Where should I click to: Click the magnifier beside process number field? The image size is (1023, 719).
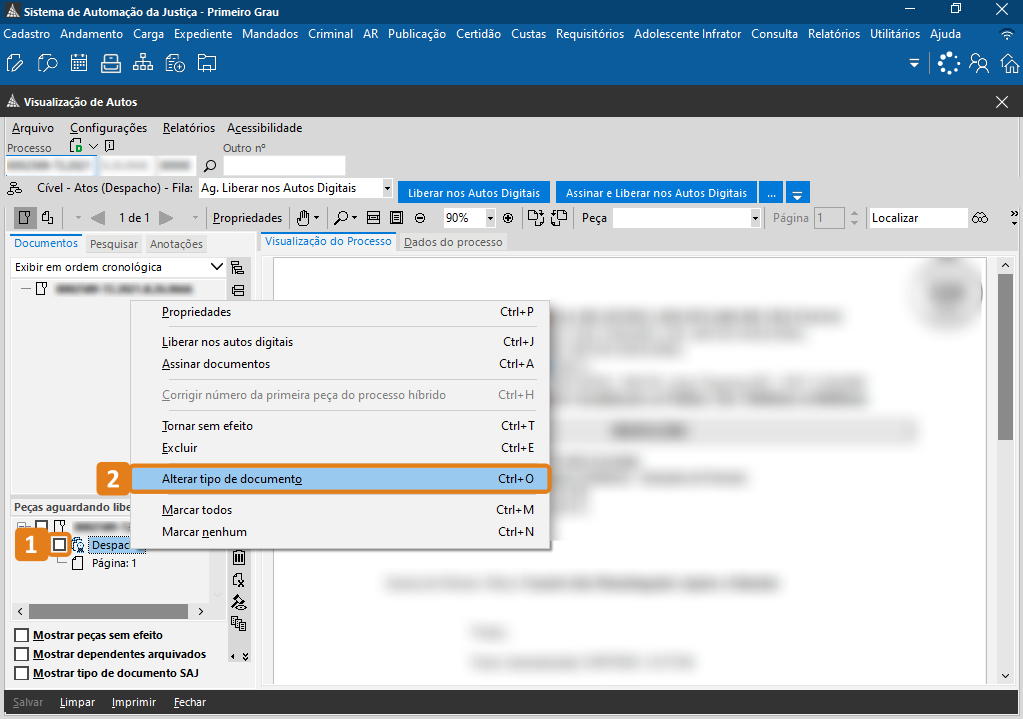[210, 166]
